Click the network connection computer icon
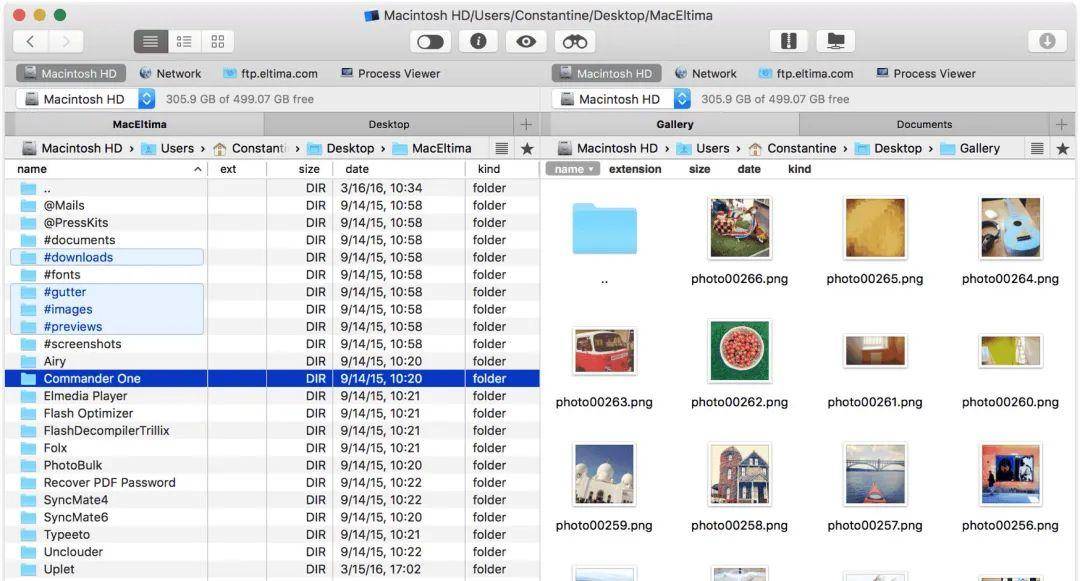Viewport: 1080px width, 581px height. (x=835, y=41)
